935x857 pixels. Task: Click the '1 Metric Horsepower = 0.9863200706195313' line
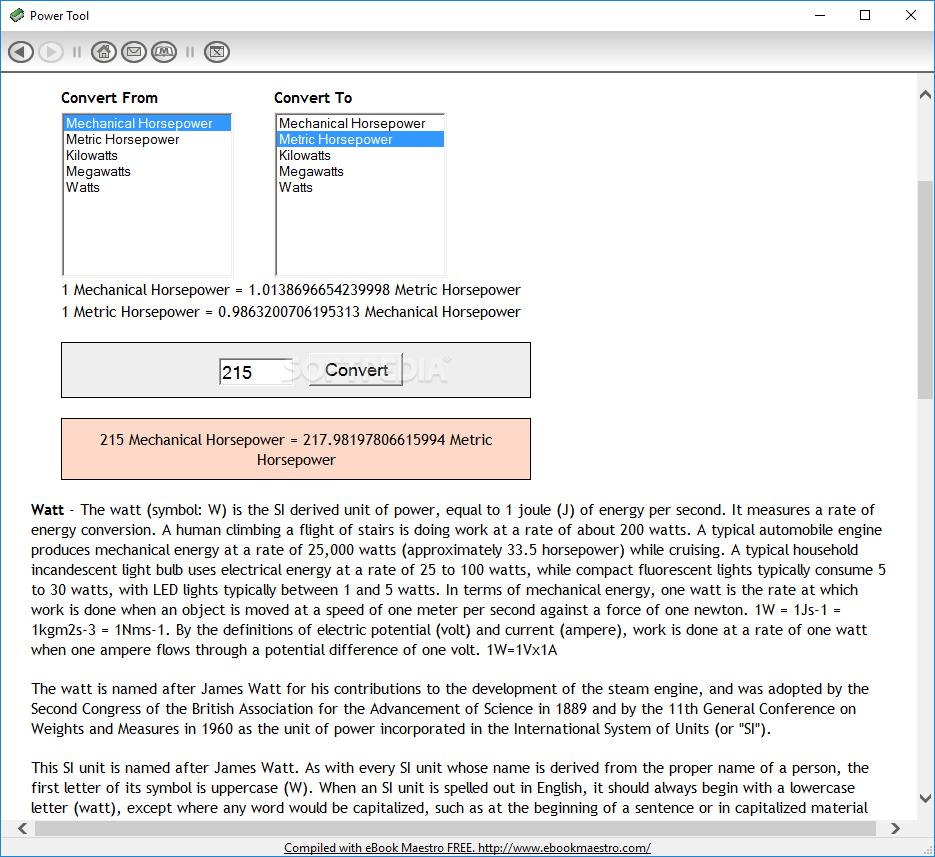click(x=291, y=313)
